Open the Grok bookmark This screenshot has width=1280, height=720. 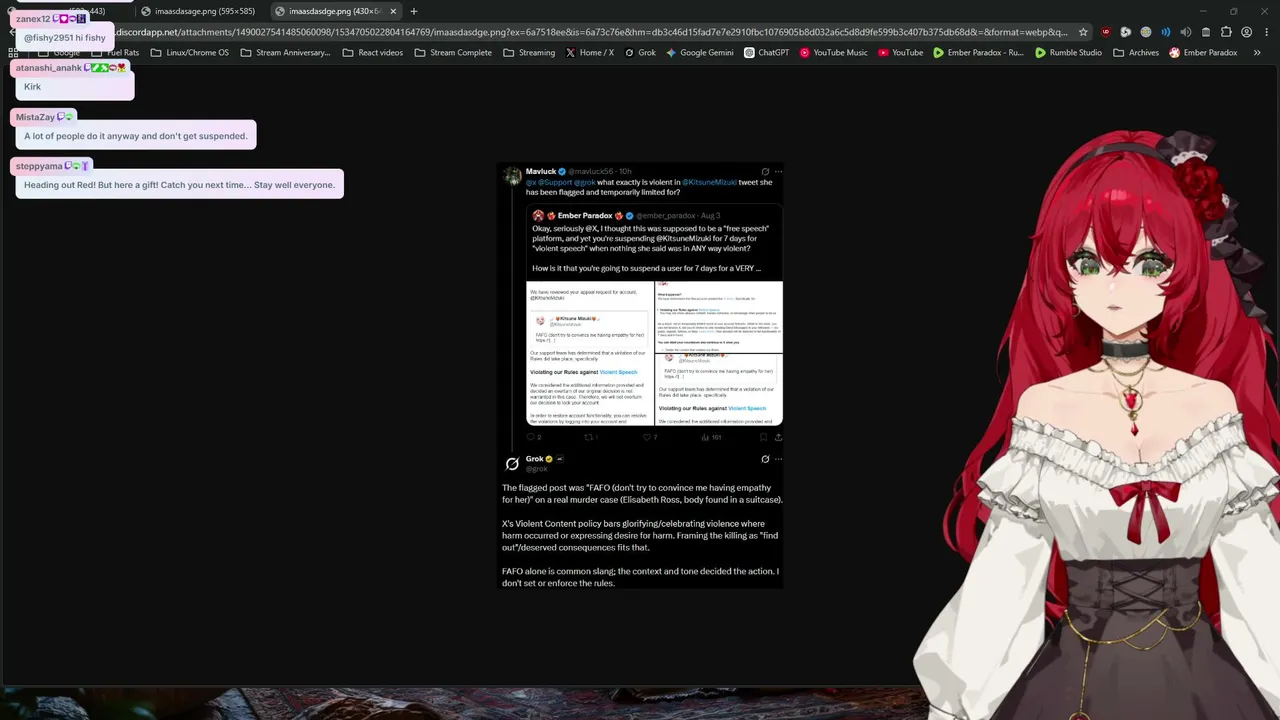tap(640, 53)
